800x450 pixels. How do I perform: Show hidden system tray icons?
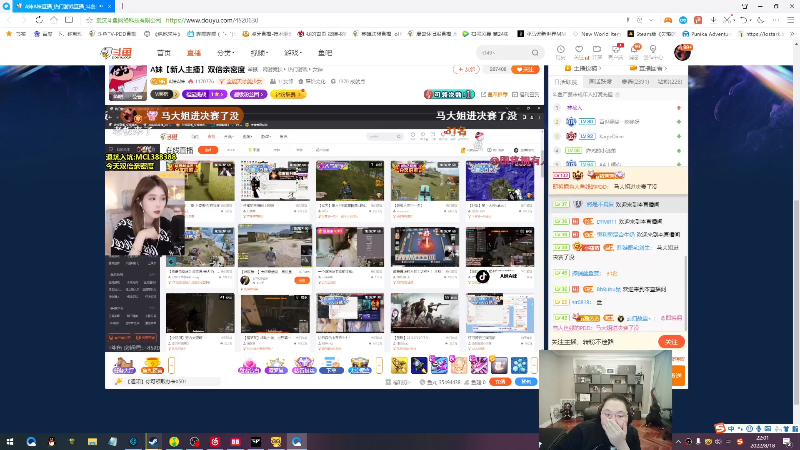(678, 441)
